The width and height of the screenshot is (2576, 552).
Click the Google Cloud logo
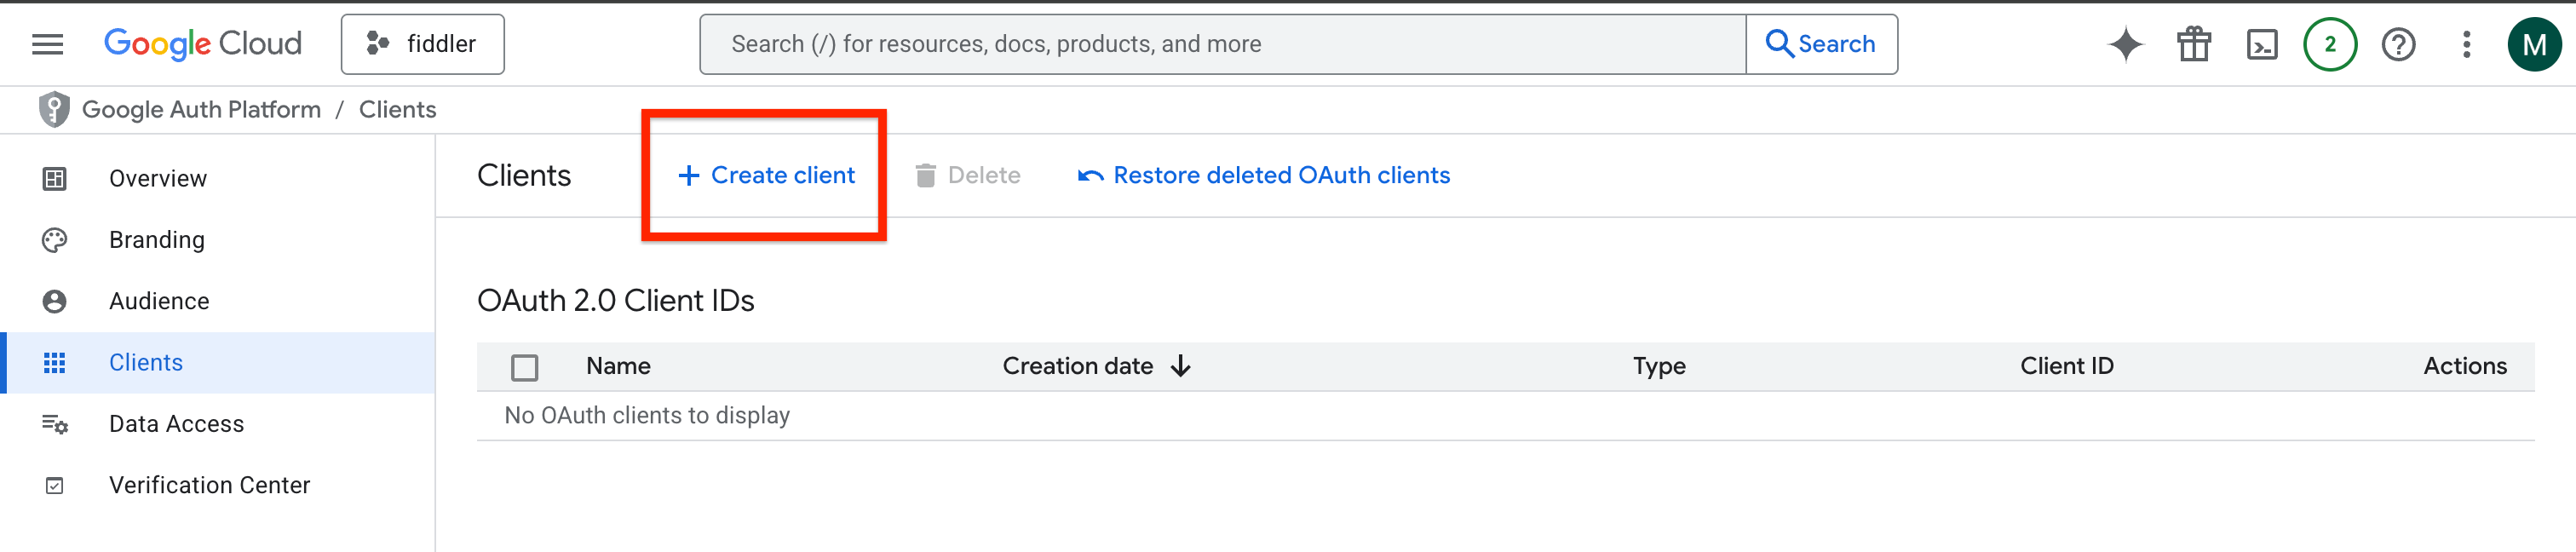pyautogui.click(x=203, y=44)
